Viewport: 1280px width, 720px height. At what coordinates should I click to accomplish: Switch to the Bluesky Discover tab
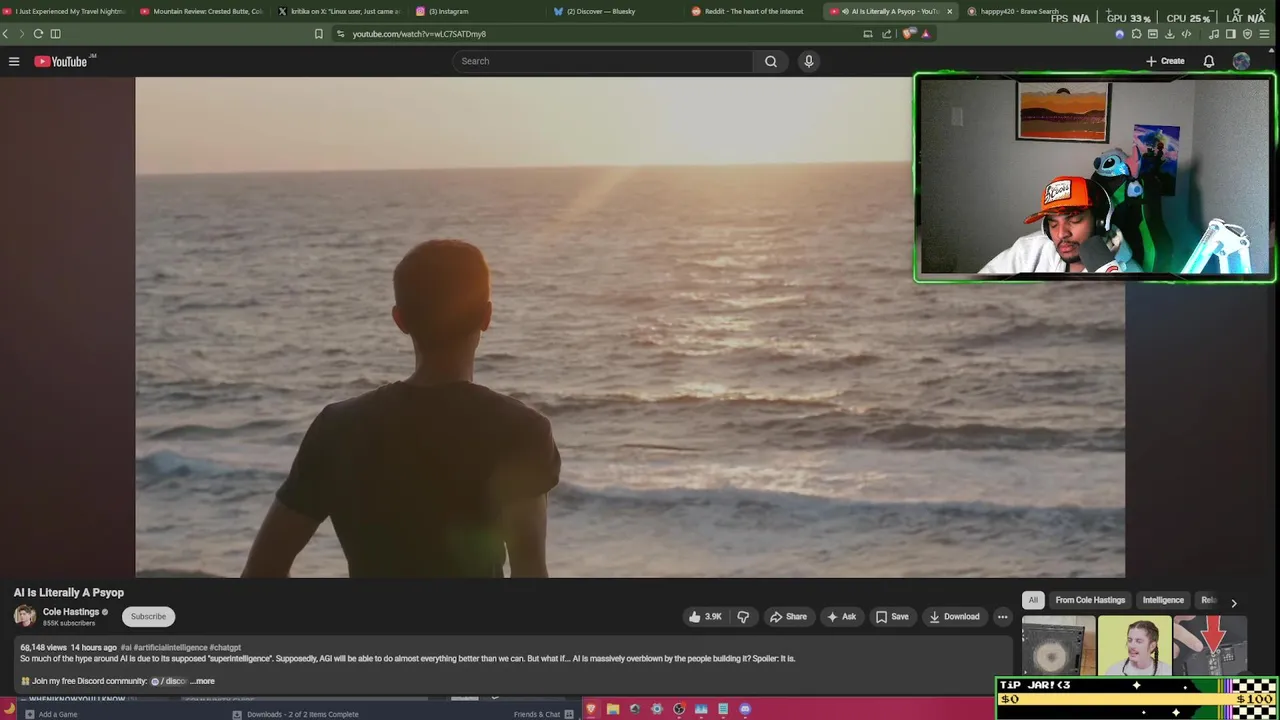click(616, 11)
